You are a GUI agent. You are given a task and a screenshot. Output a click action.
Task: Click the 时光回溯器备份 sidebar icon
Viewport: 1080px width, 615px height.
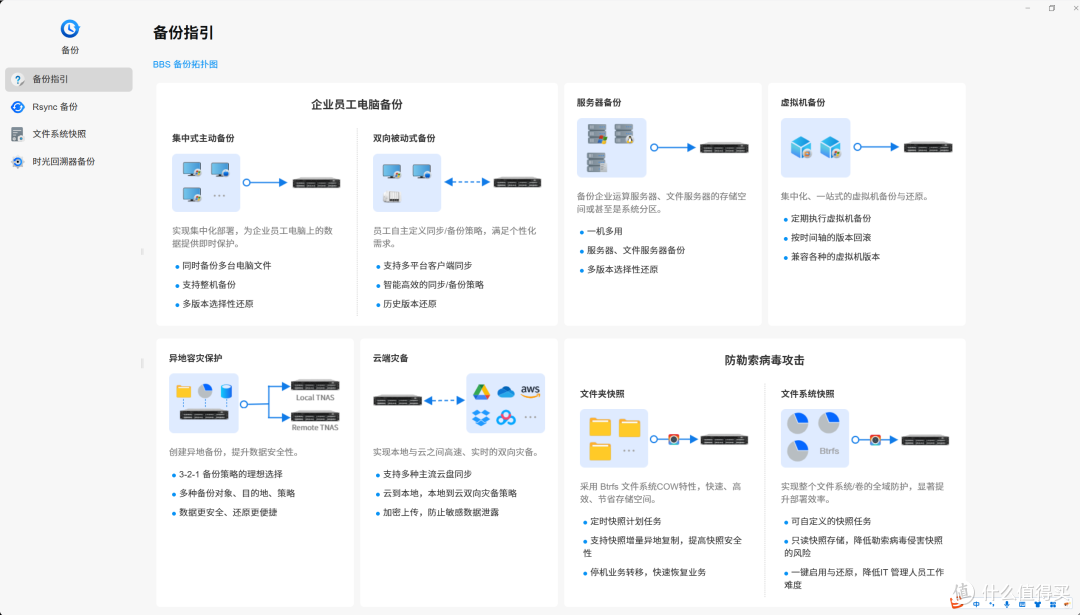click(18, 162)
